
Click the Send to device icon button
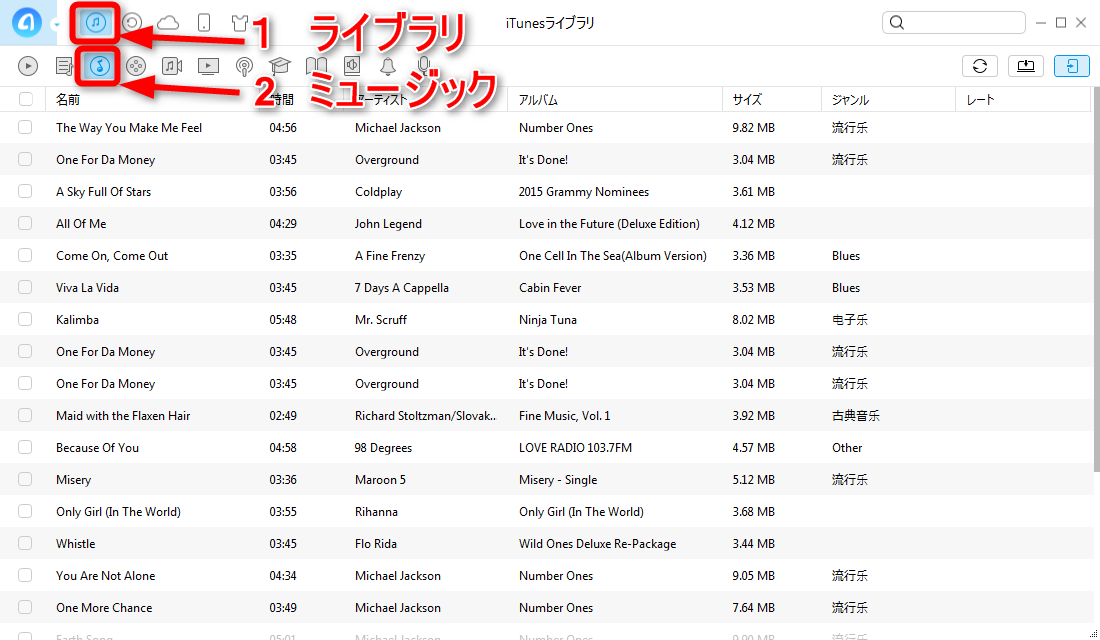1071,66
